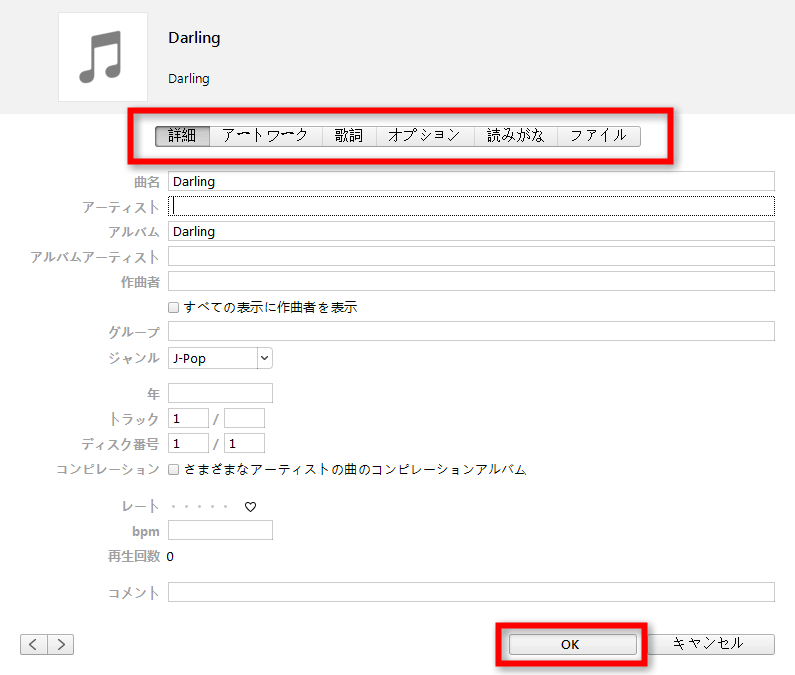Click the J-Pop genre text box

click(x=213, y=358)
